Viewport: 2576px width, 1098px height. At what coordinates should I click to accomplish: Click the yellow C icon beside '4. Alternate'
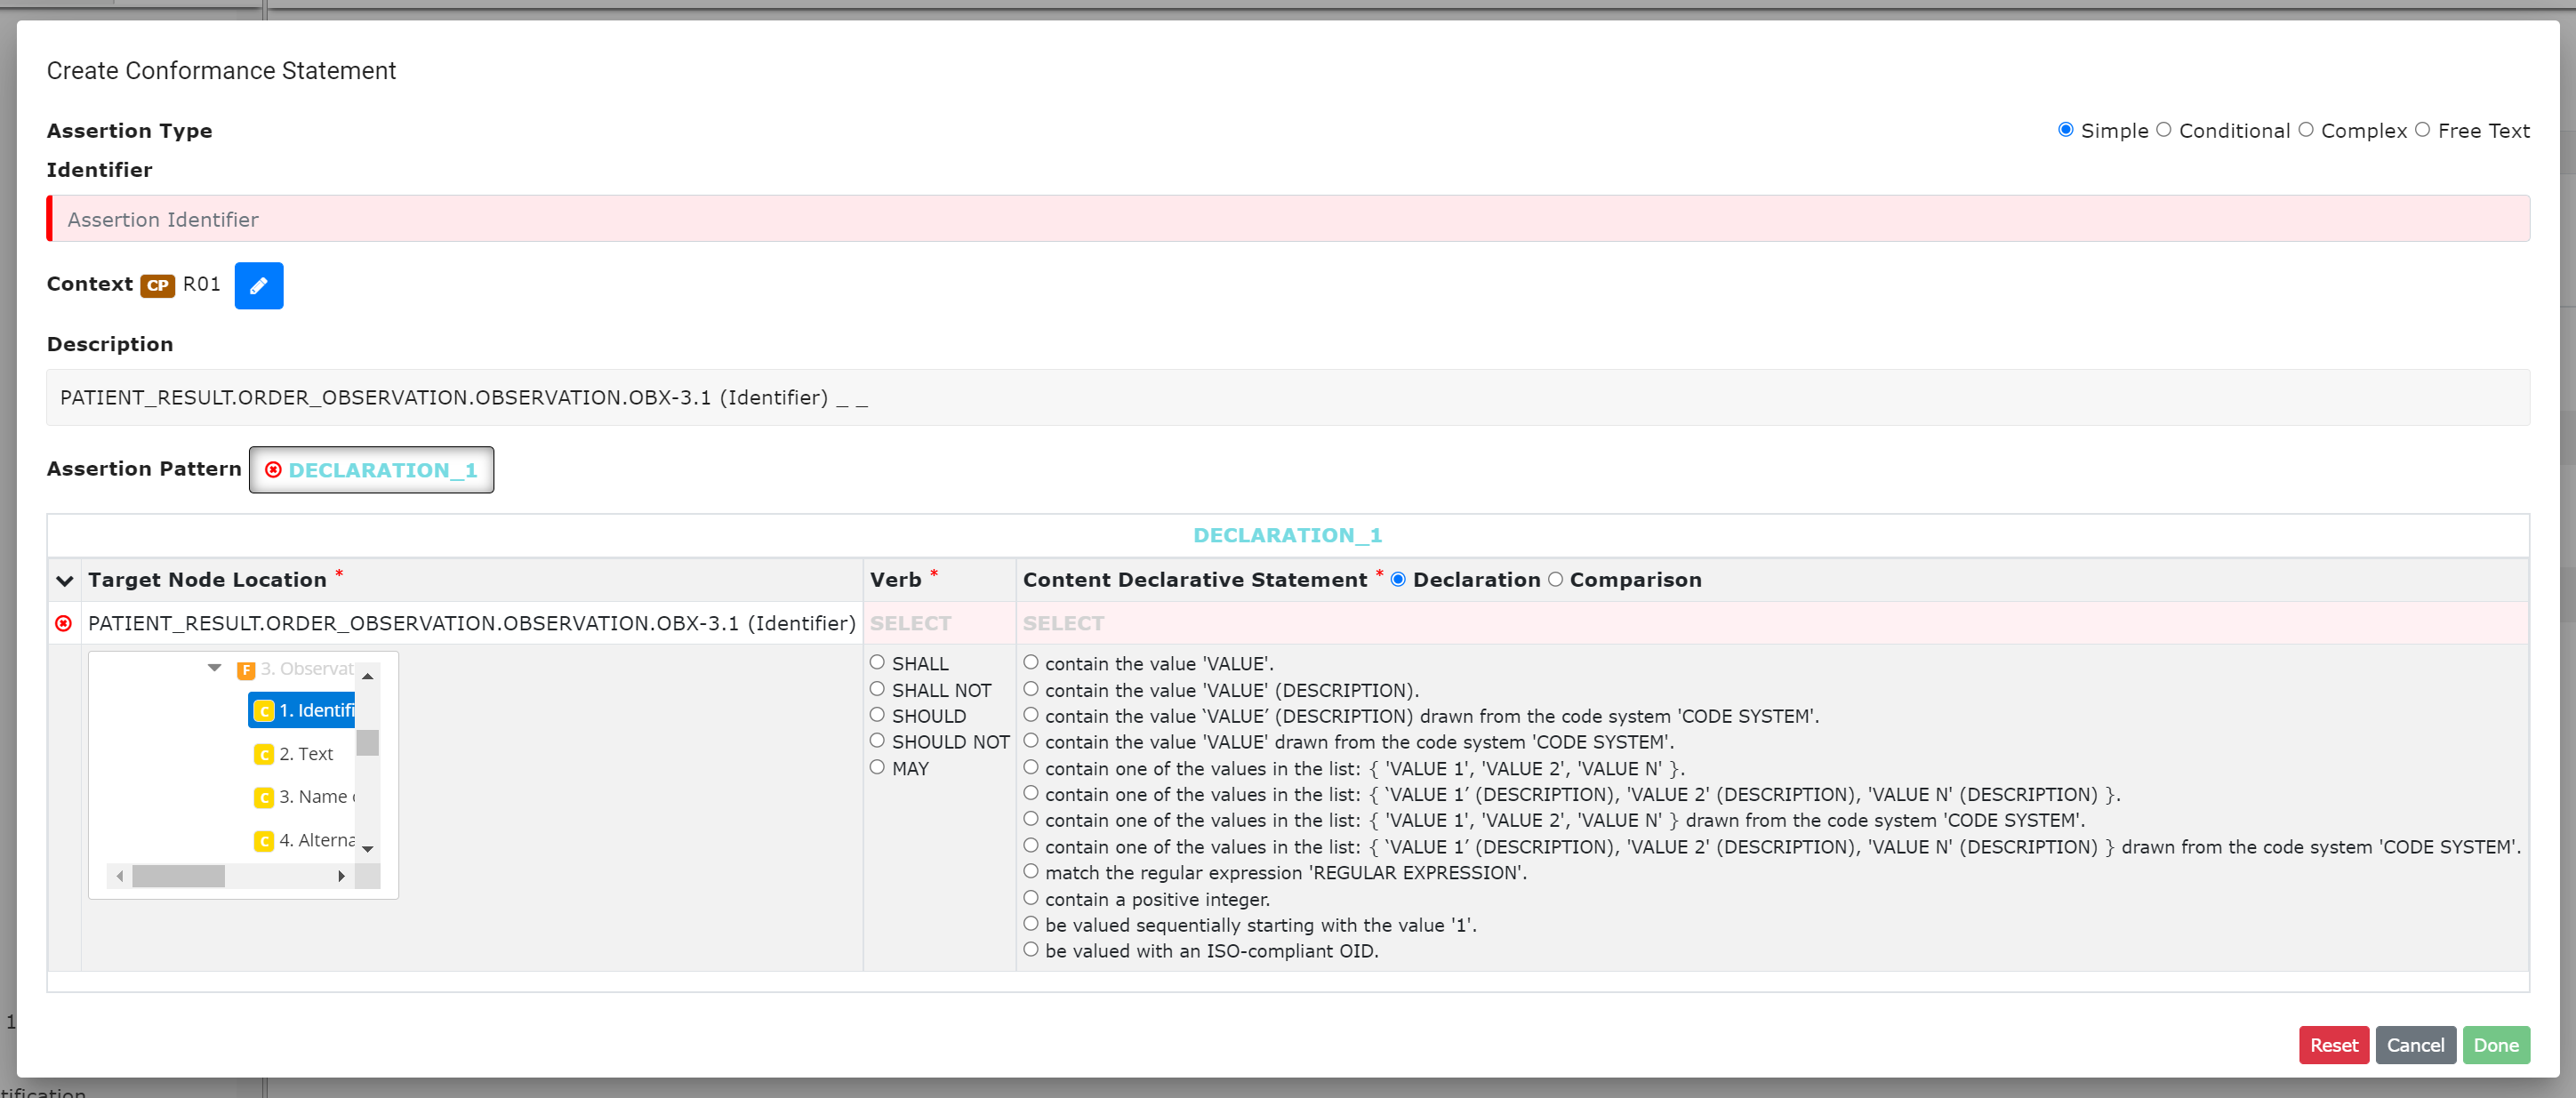click(x=264, y=841)
